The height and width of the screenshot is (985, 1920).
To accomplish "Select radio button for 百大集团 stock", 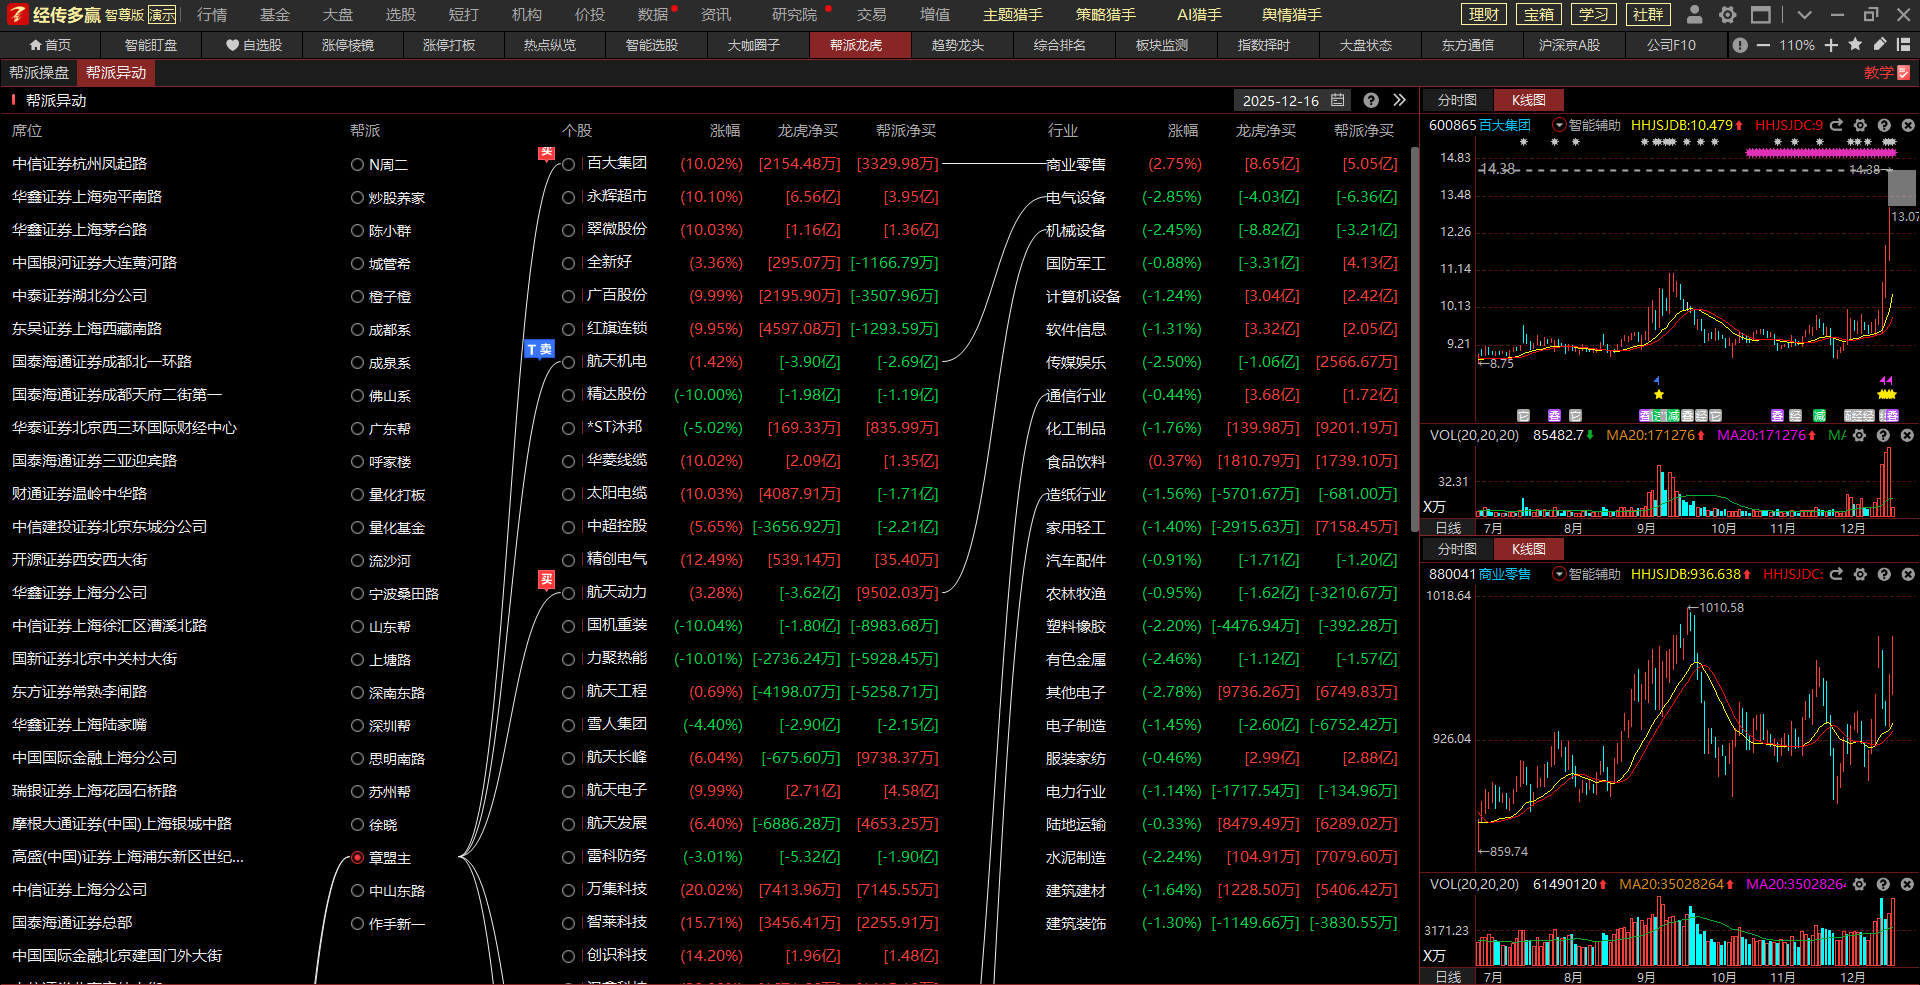I will pyautogui.click(x=568, y=164).
